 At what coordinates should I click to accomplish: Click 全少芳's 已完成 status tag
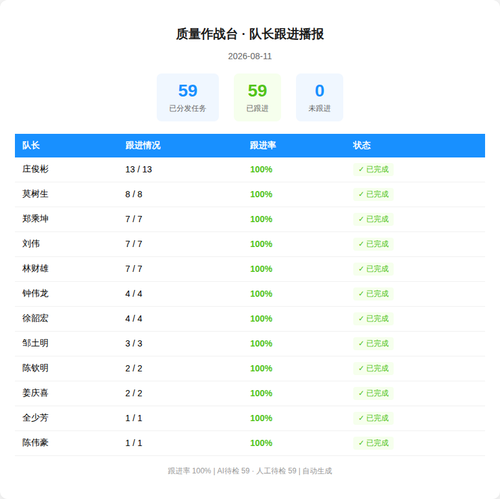373,418
